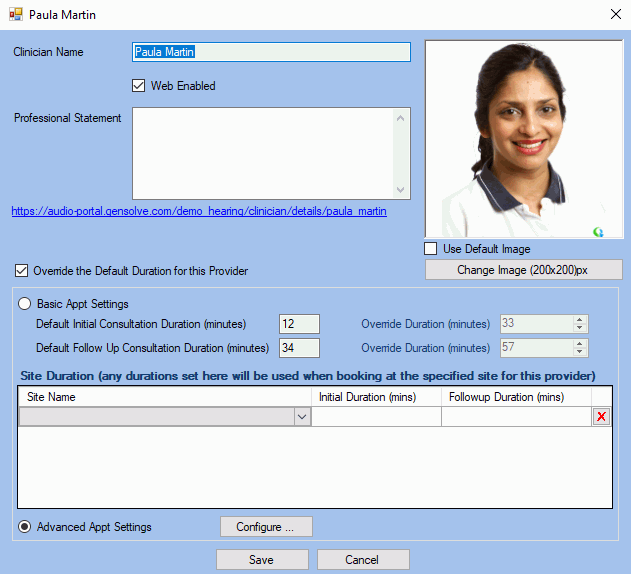631x574 pixels.
Task: Click Change Image (200x200)px button
Action: pos(524,270)
